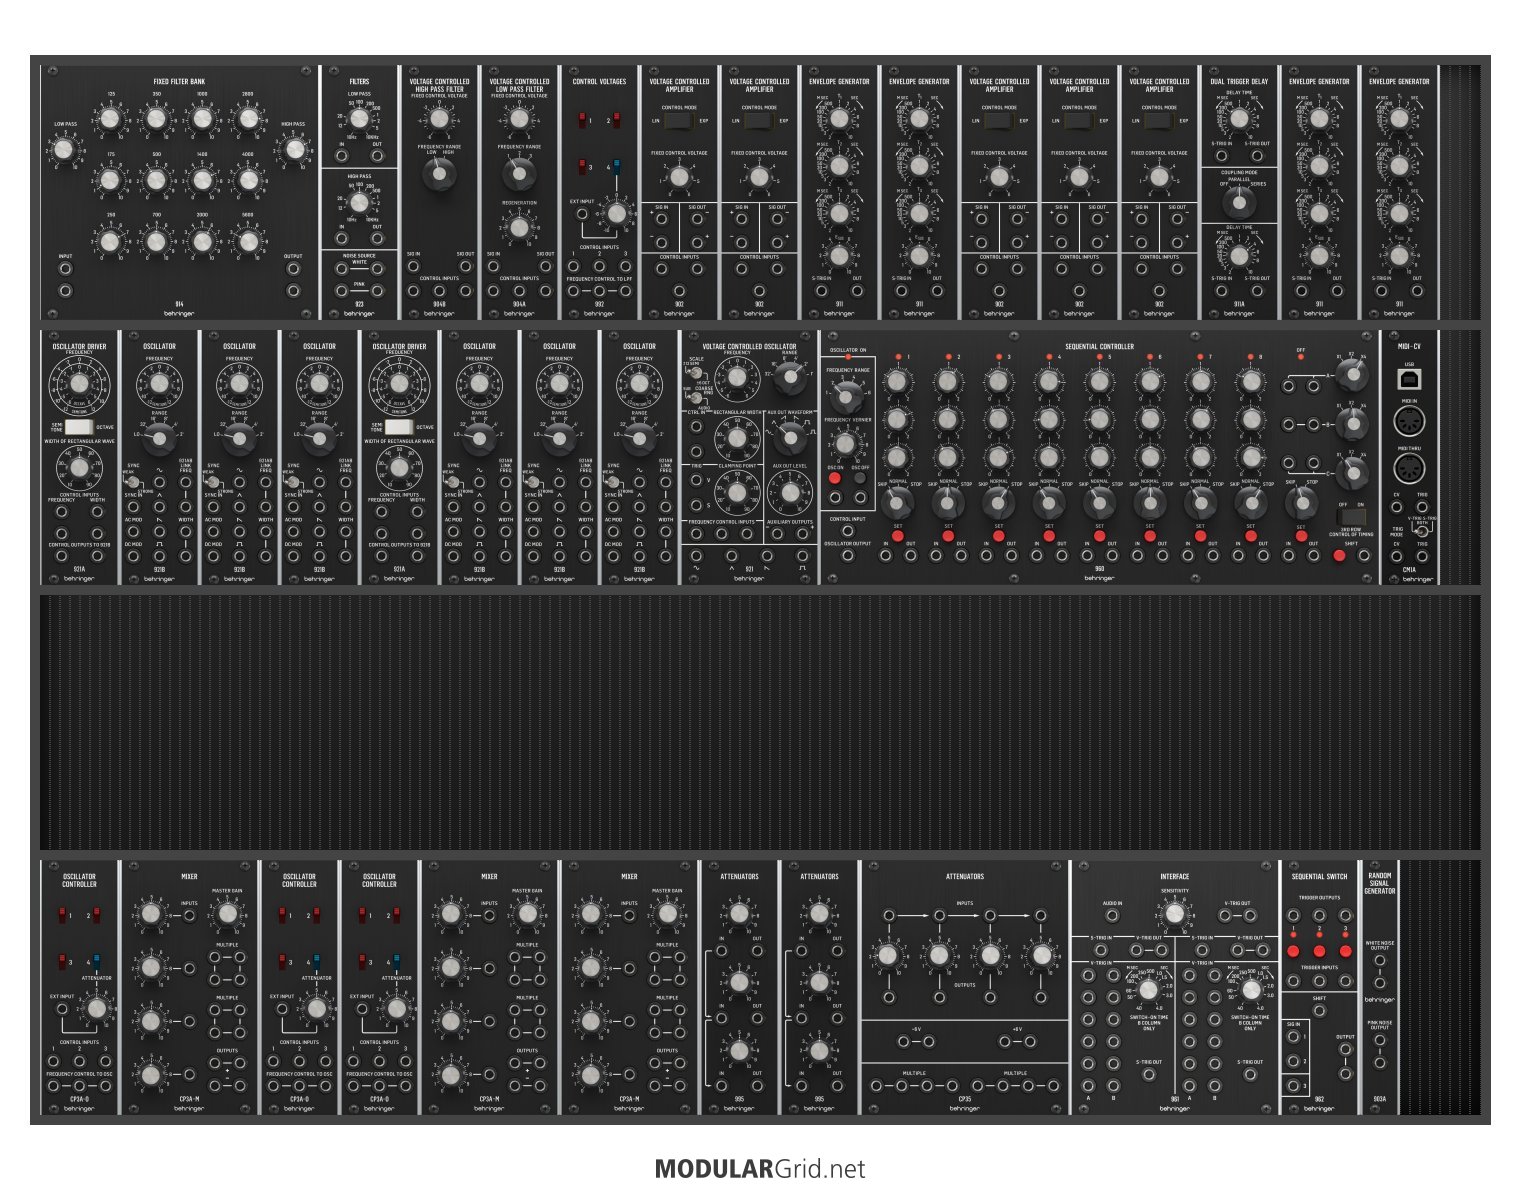
Task: Click the FIXED FILTER BANK module title
Action: coord(179,82)
